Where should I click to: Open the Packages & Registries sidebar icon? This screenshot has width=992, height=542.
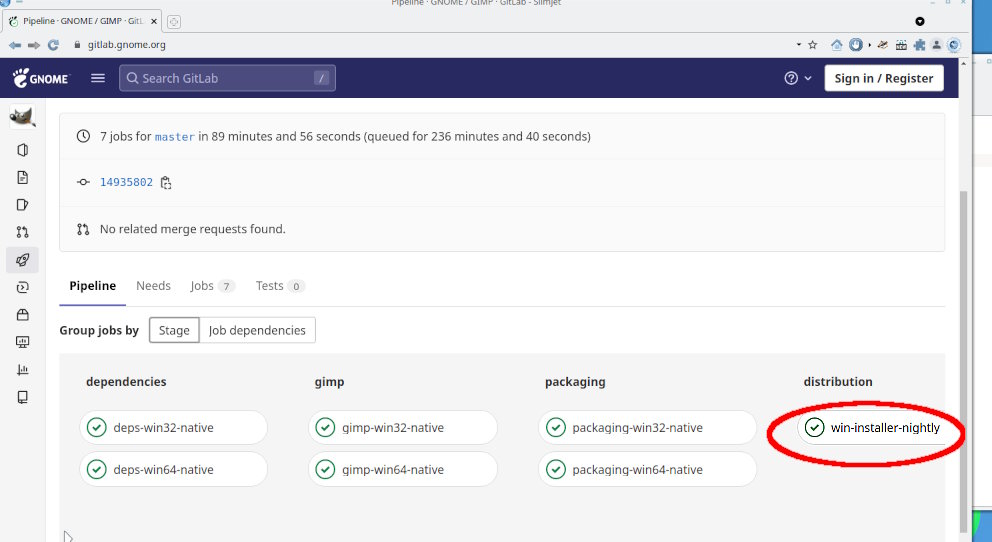[x=23, y=315]
